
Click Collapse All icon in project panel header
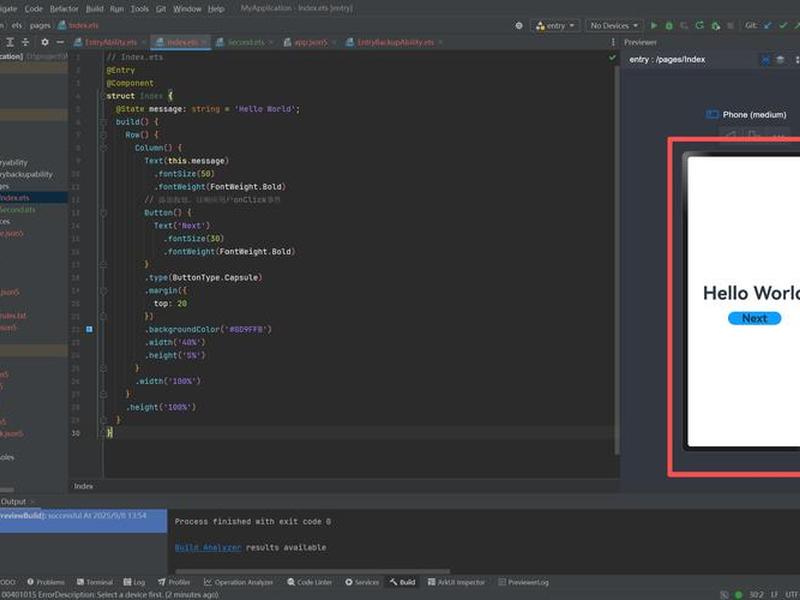26,42
